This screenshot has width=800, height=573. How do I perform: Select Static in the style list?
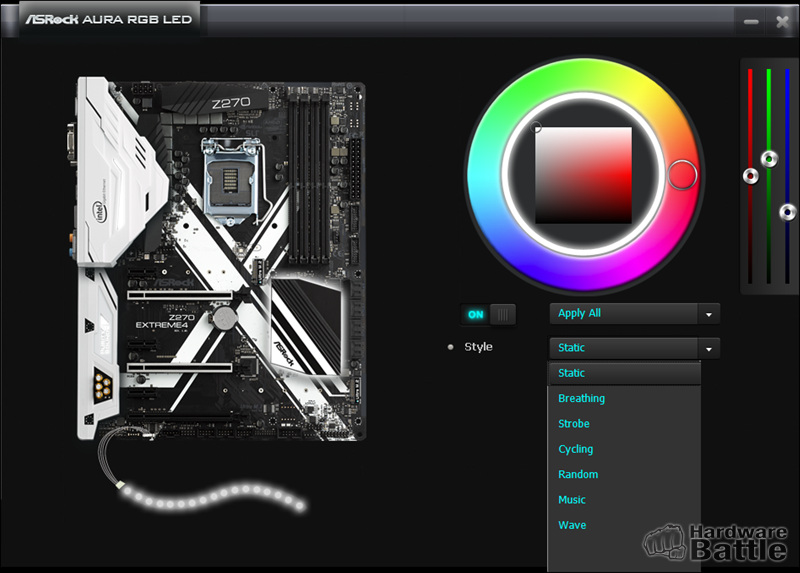624,373
